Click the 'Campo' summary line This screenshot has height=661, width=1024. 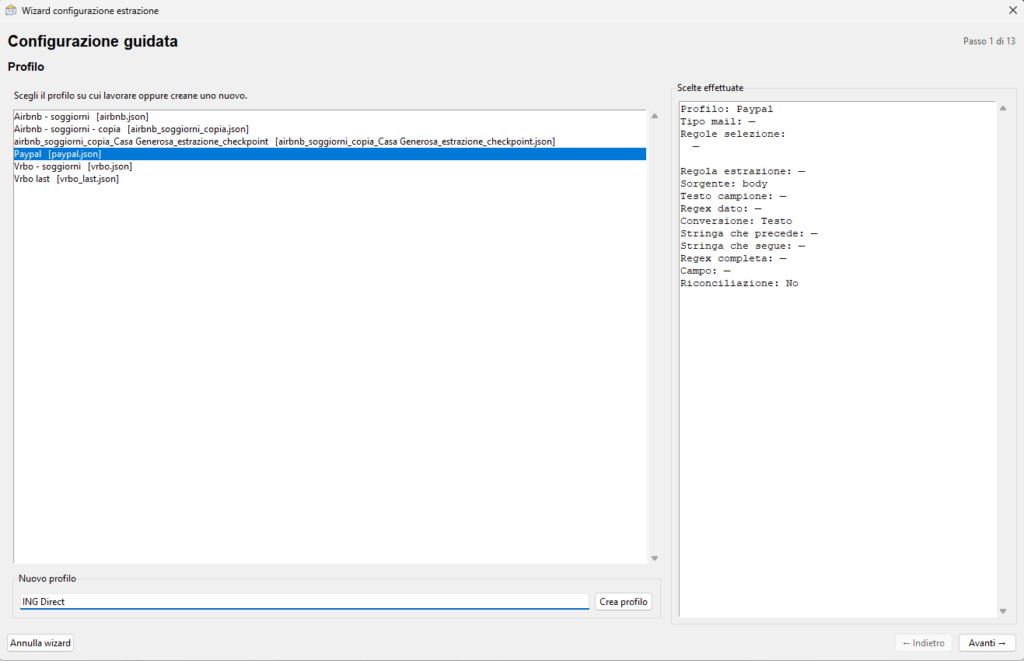pos(705,270)
